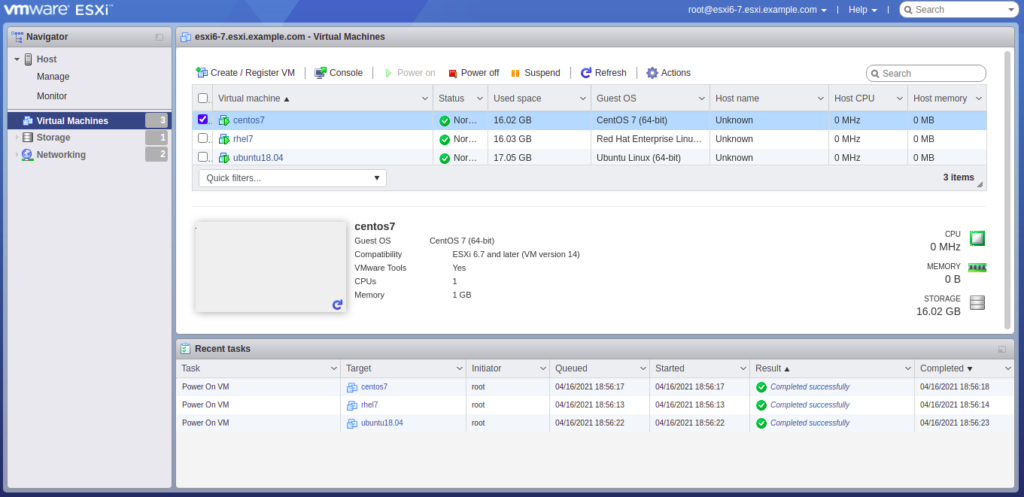This screenshot has width=1024, height=497.
Task: Open rhel7 link in Recent tasks
Action: 370,405
